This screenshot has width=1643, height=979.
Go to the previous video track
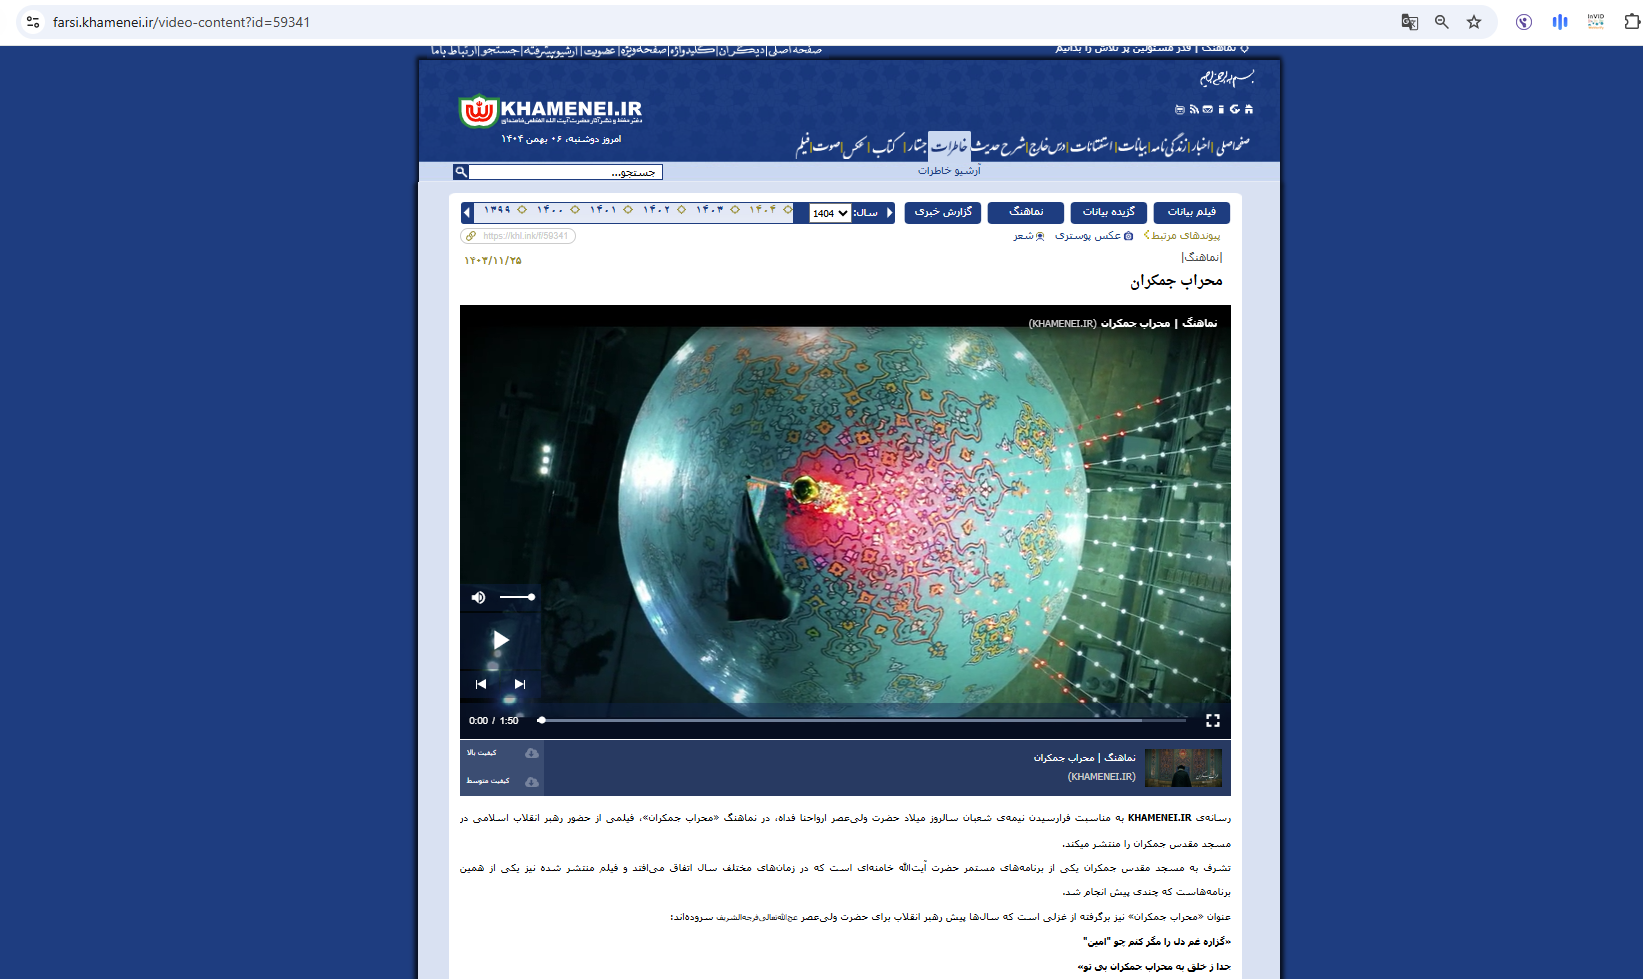click(481, 684)
